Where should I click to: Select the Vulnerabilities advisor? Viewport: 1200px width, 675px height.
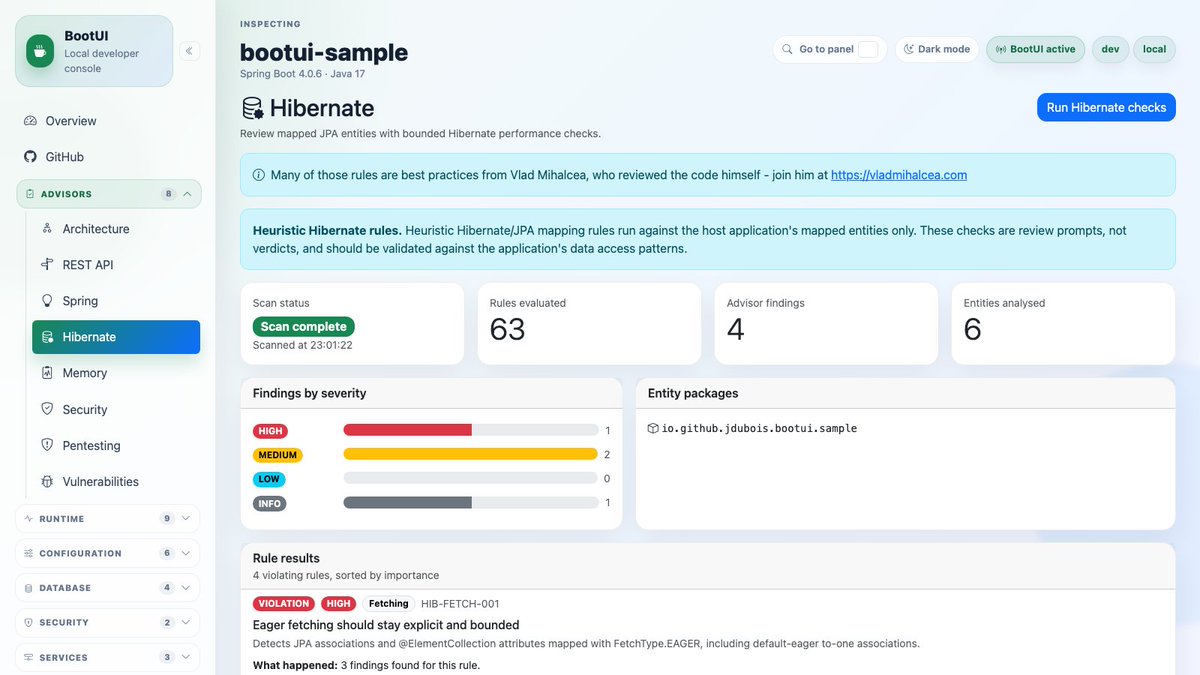116,481
